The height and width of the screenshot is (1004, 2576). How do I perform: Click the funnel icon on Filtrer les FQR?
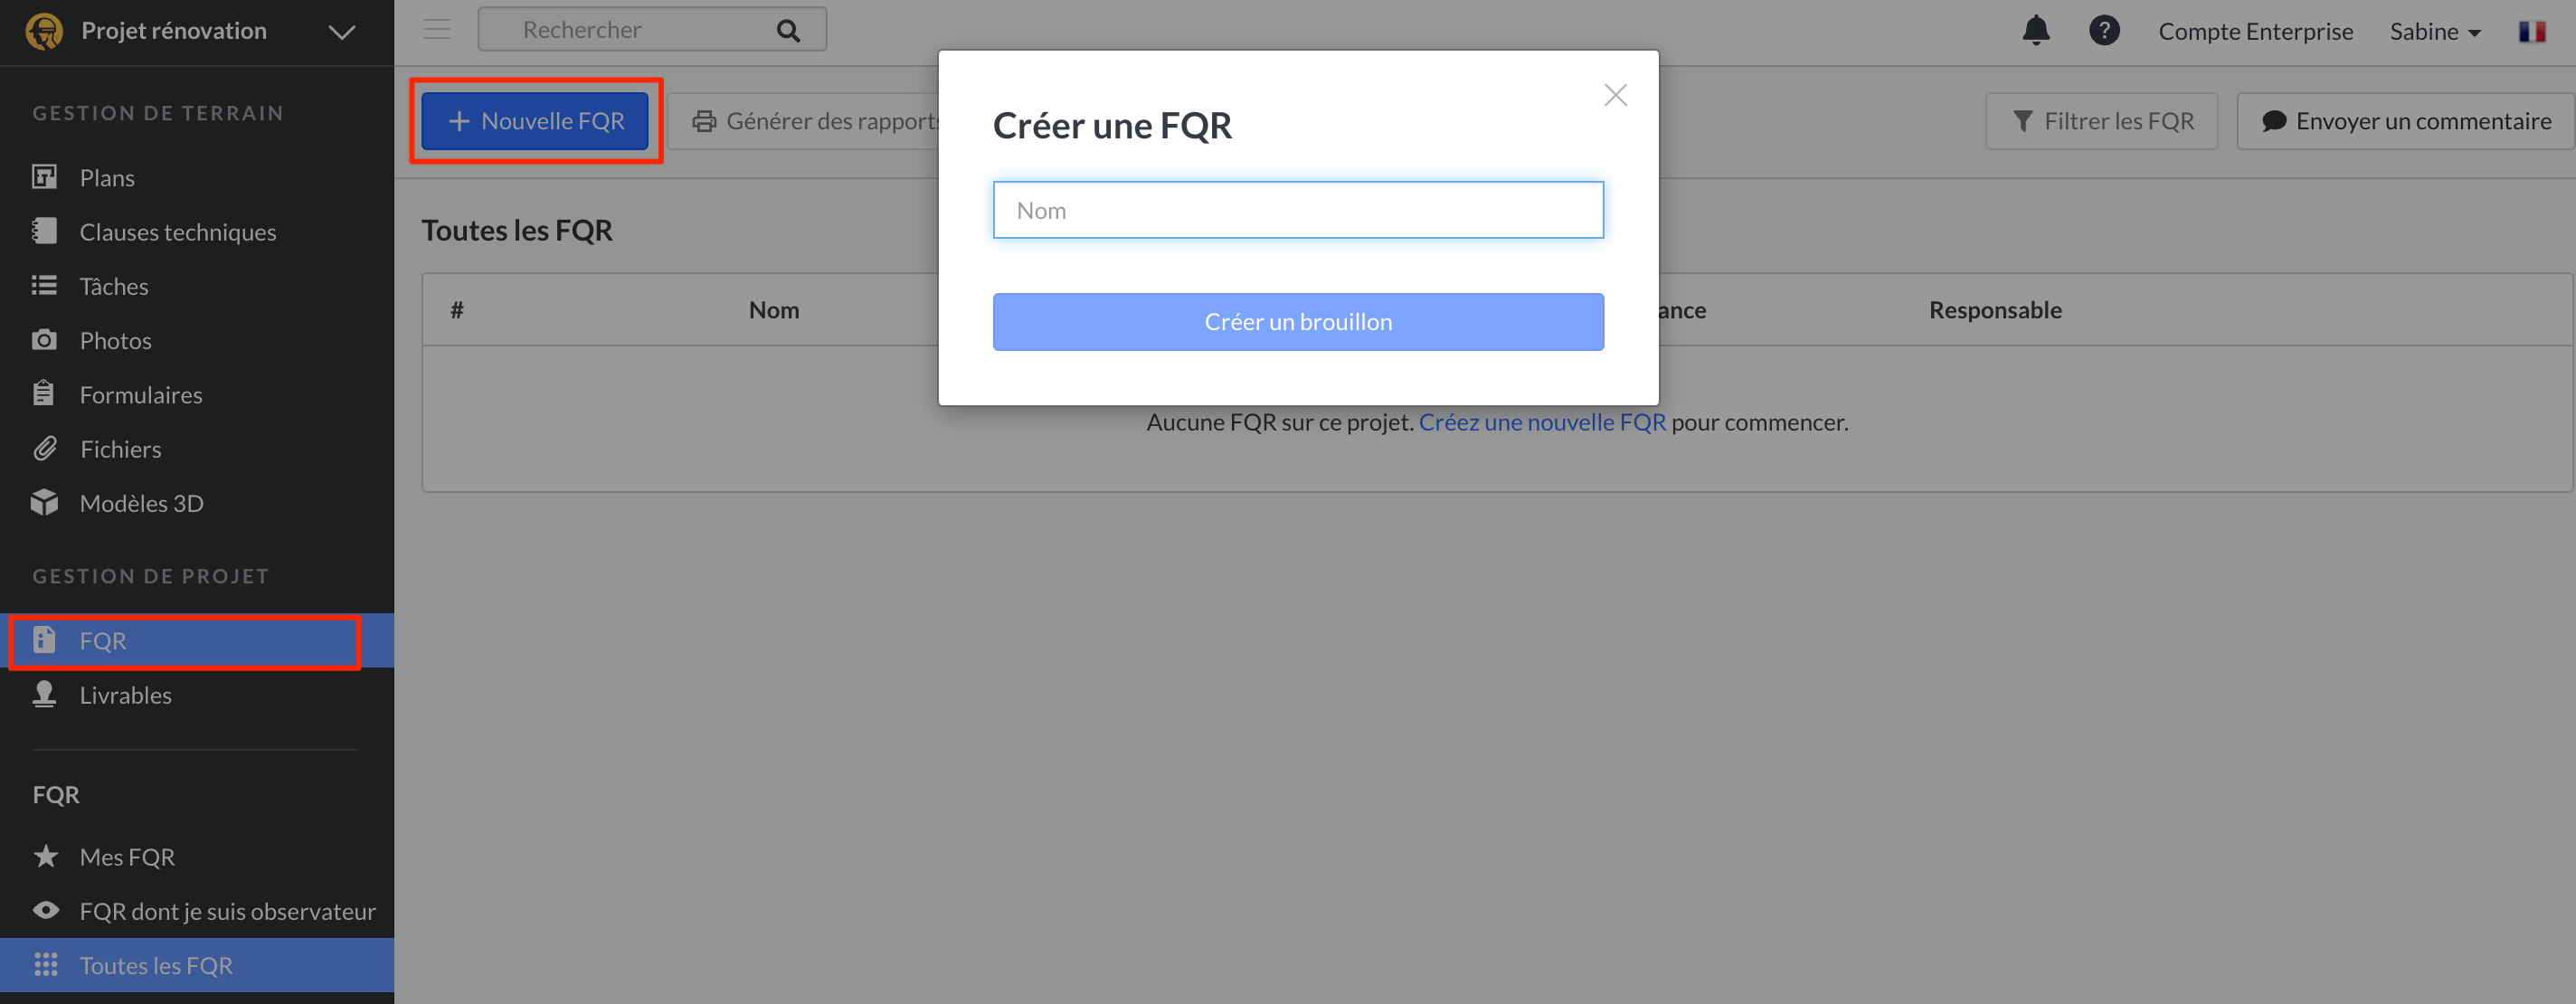tap(2022, 121)
